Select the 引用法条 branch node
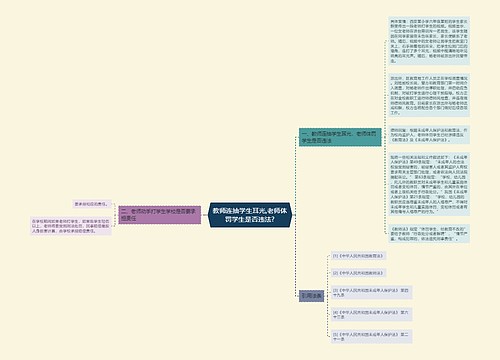 (x=311, y=296)
